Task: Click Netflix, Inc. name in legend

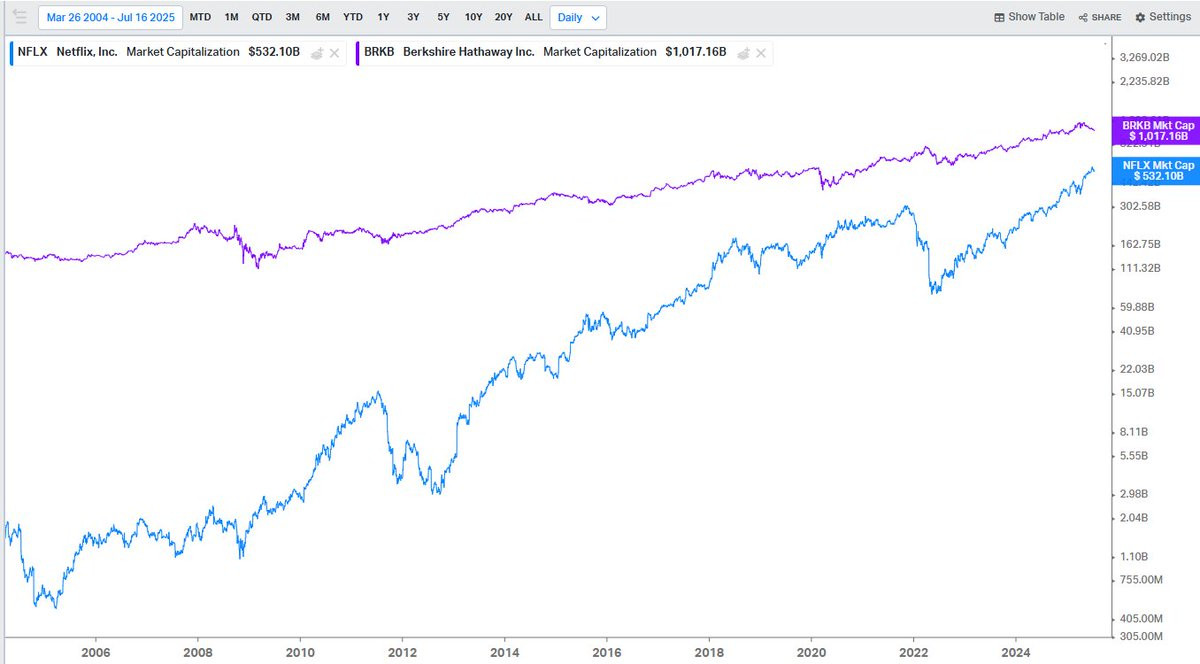Action: point(88,52)
